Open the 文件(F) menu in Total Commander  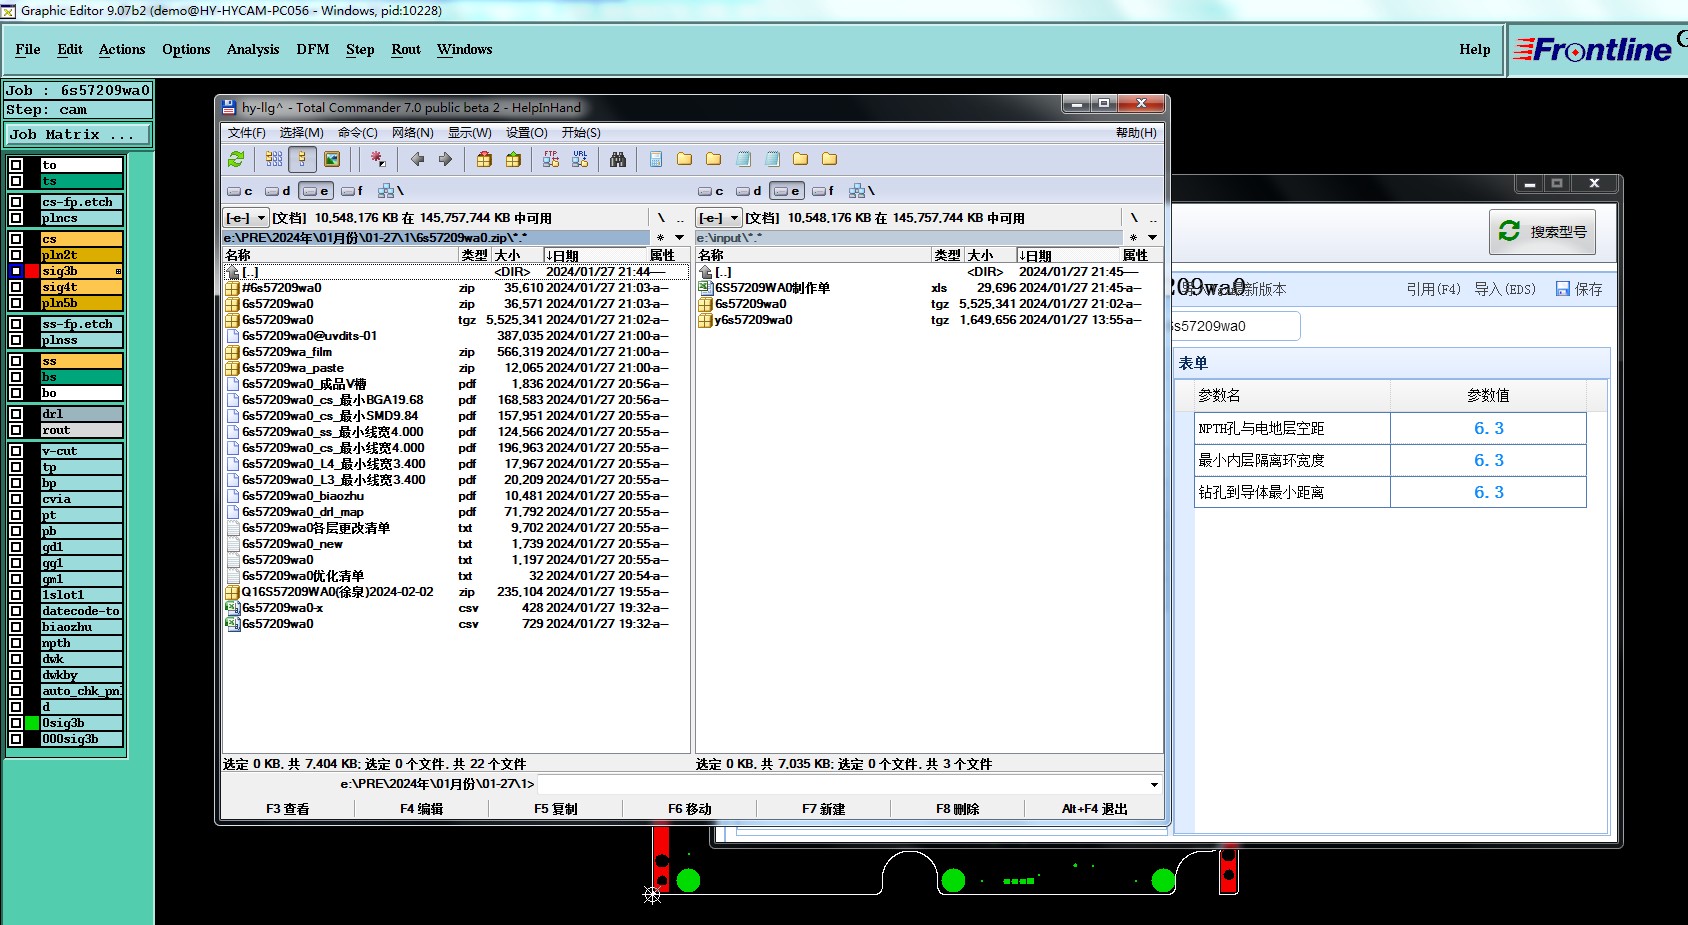[x=247, y=133]
